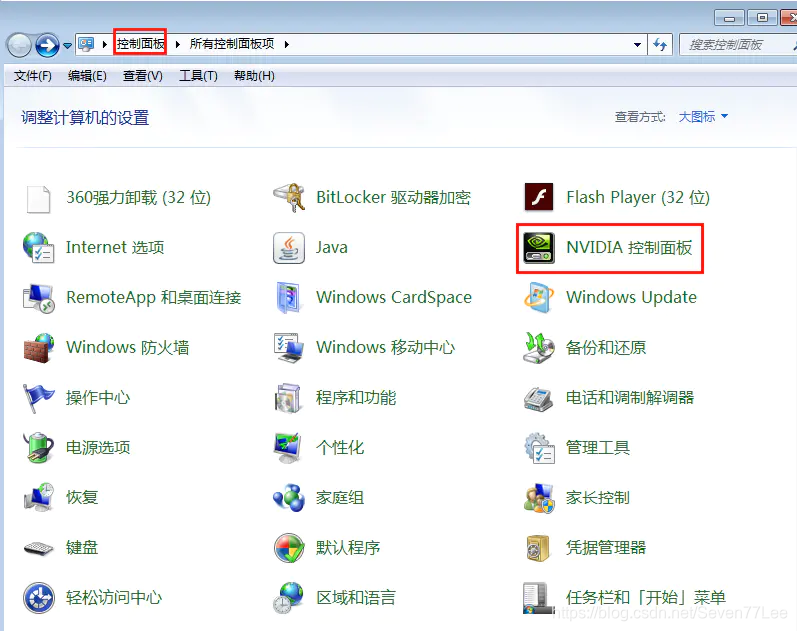Open the Windows Update link text
Screen dimensions: 797x631
click(631, 297)
